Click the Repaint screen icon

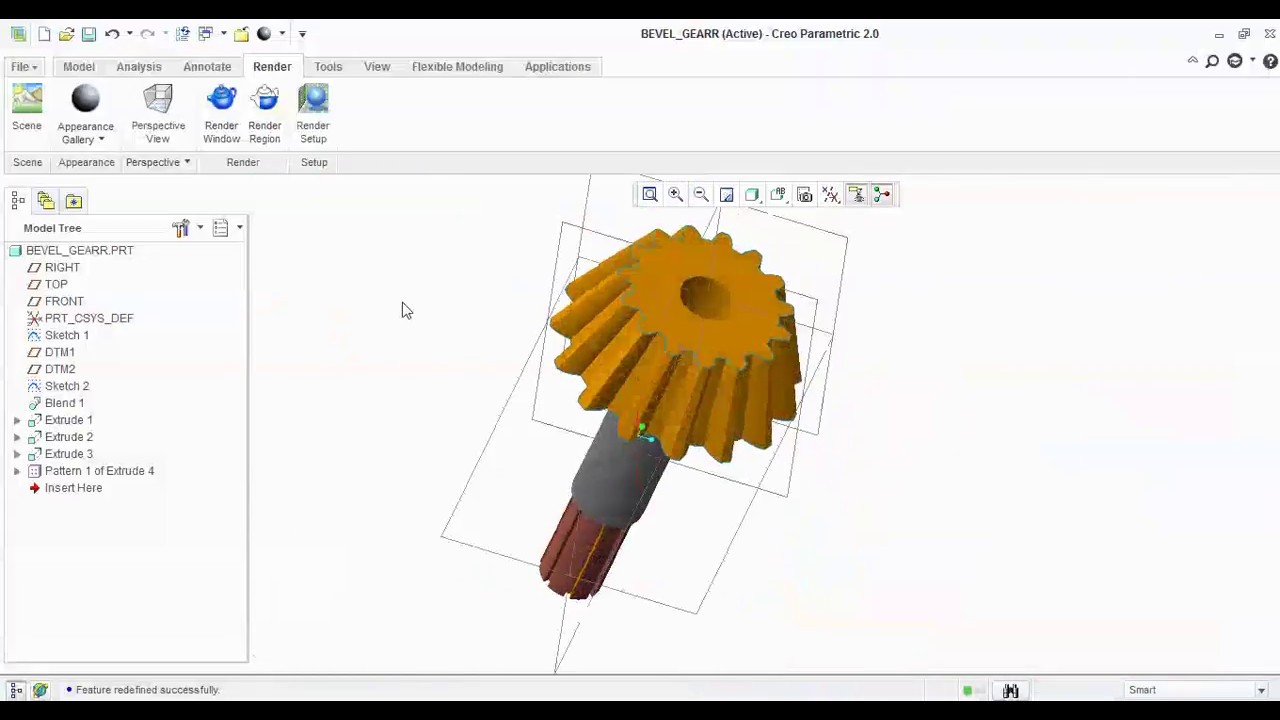pyautogui.click(x=727, y=195)
